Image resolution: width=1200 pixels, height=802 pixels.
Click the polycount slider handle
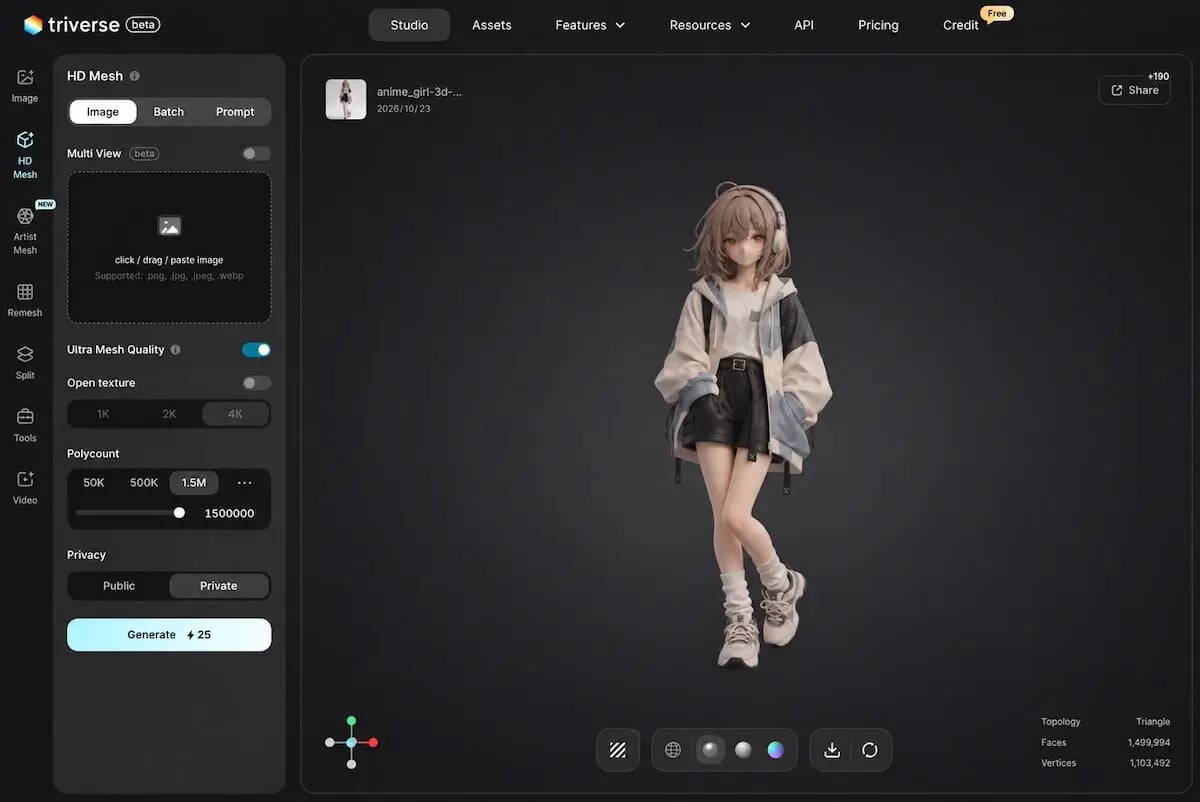pos(179,513)
